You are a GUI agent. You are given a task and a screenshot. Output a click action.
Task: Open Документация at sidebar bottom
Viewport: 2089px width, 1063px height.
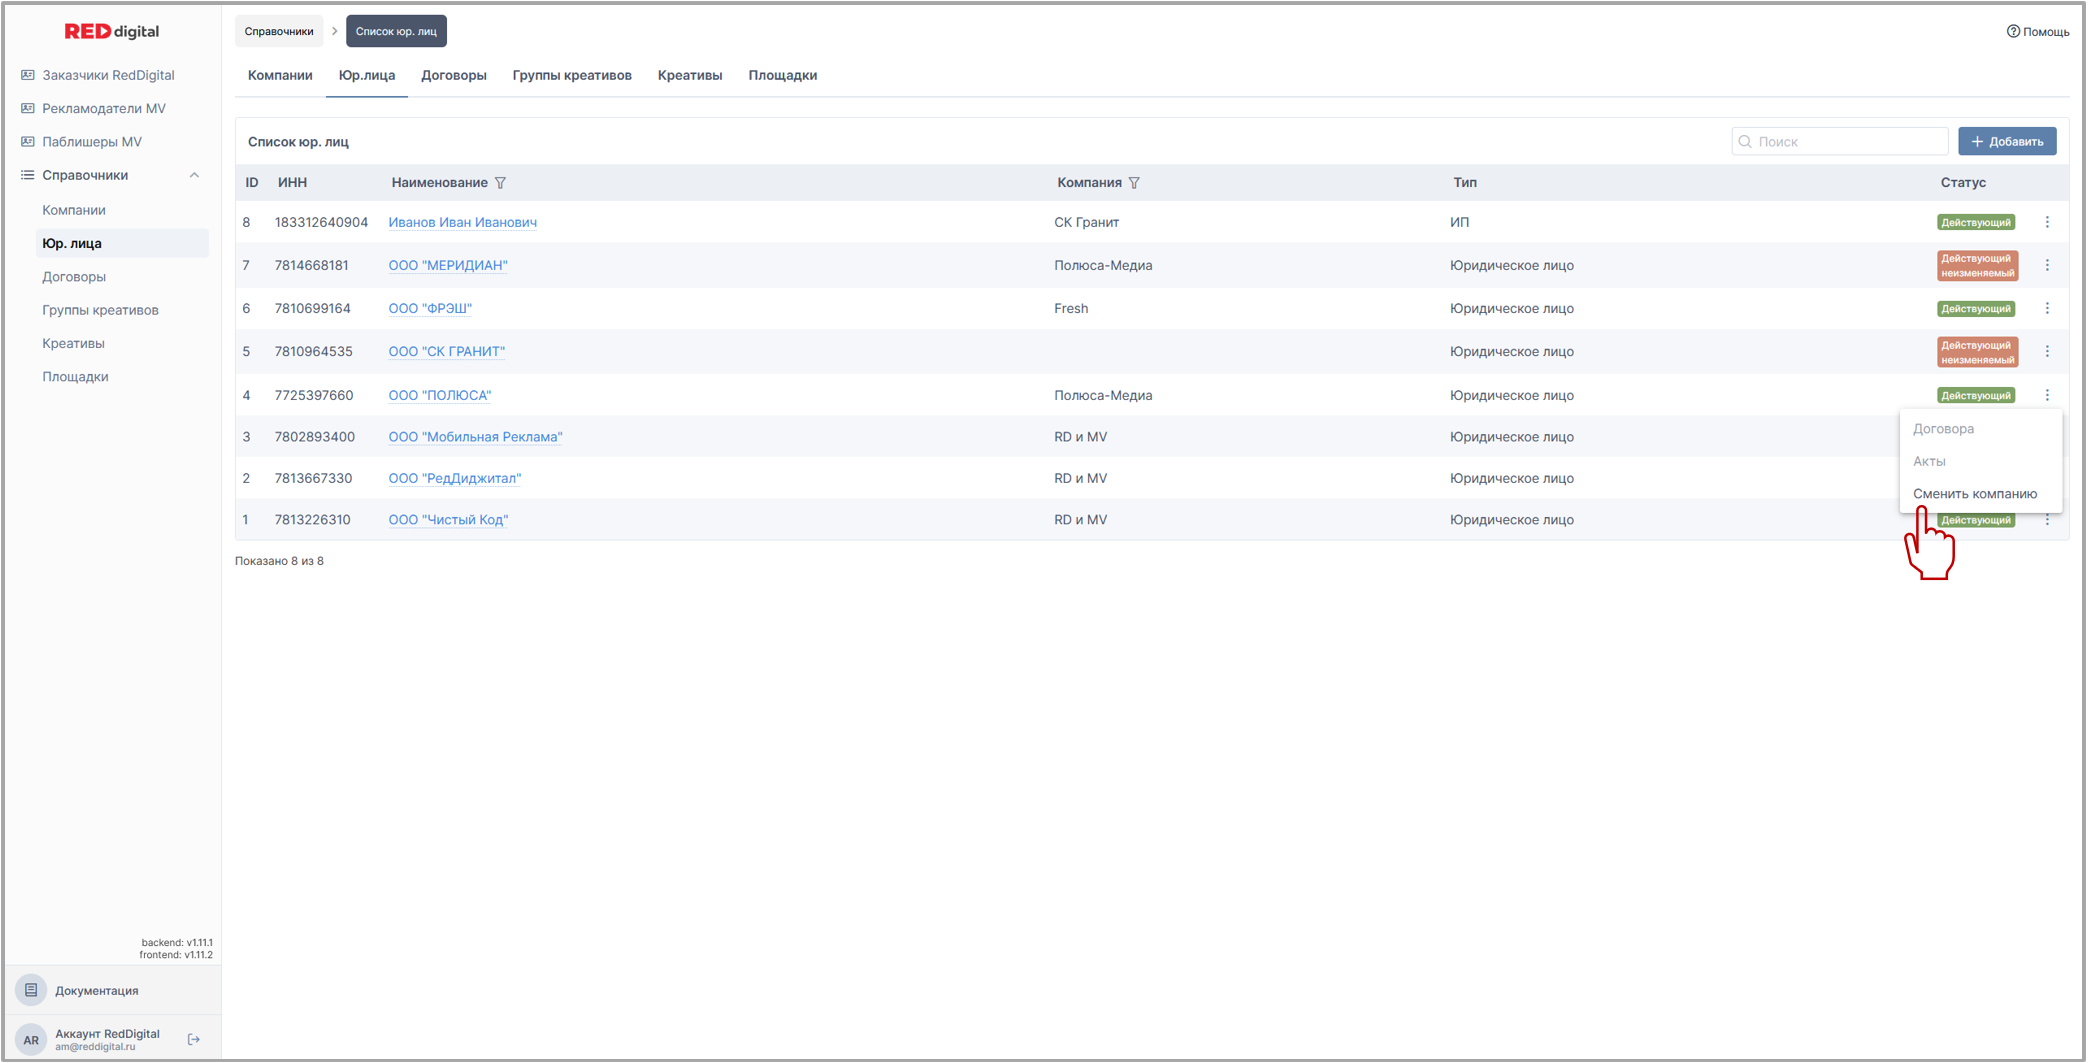click(x=96, y=990)
